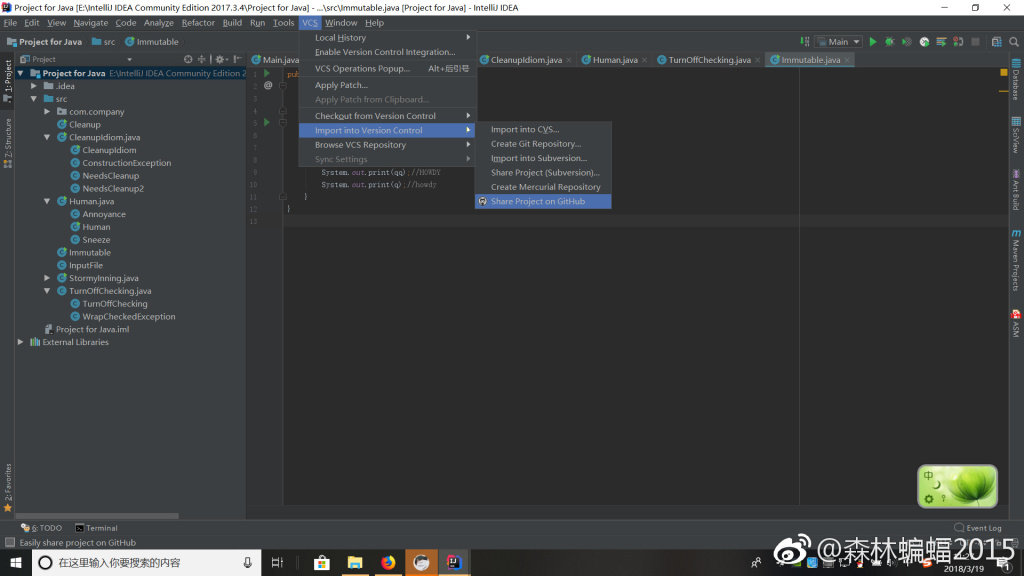This screenshot has width=1024, height=576.
Task: Click the Make Project build icon
Action: pyautogui.click(x=805, y=42)
